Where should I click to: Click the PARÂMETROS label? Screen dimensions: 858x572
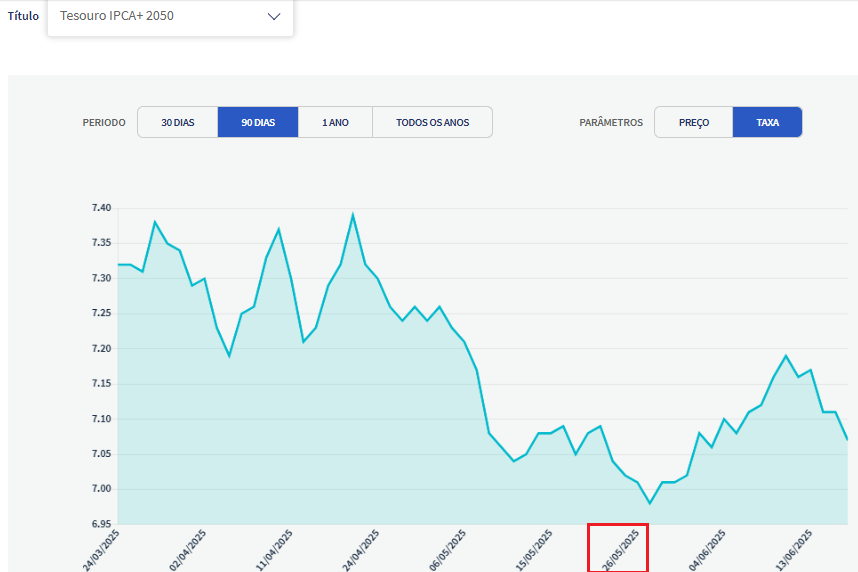click(611, 123)
